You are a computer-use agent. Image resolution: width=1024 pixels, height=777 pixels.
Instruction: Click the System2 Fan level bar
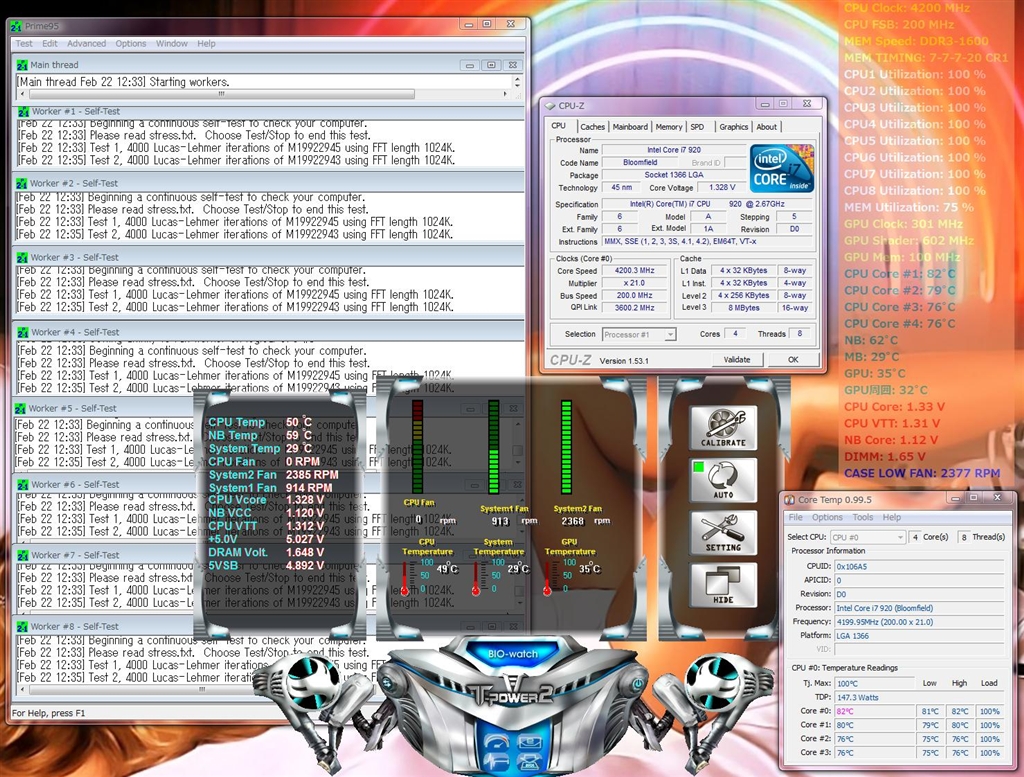[566, 447]
